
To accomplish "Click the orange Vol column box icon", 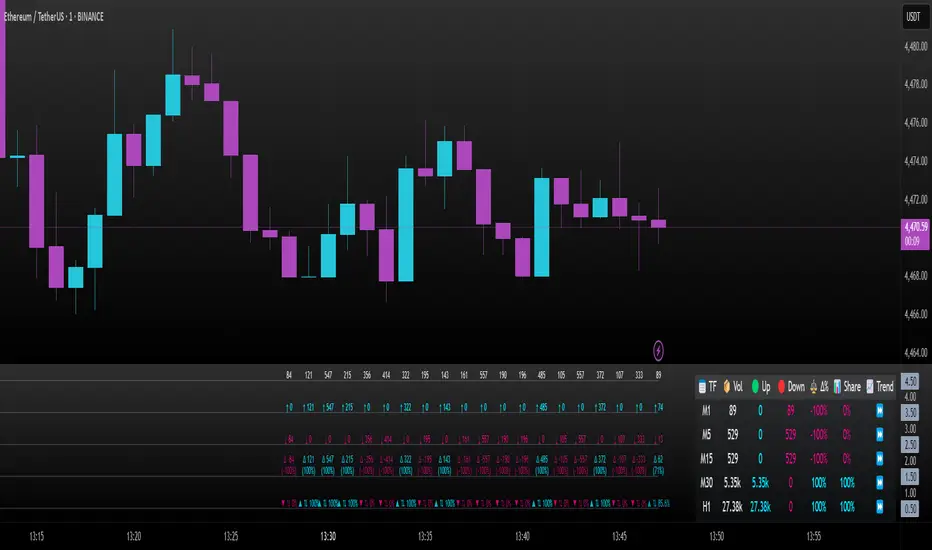I will tap(726, 386).
